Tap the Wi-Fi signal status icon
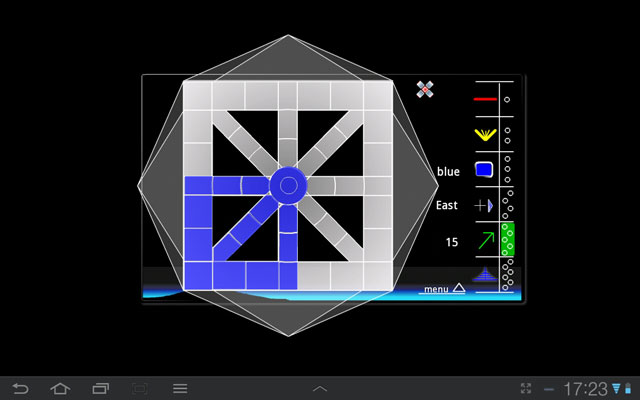640x400 pixels. 616,389
